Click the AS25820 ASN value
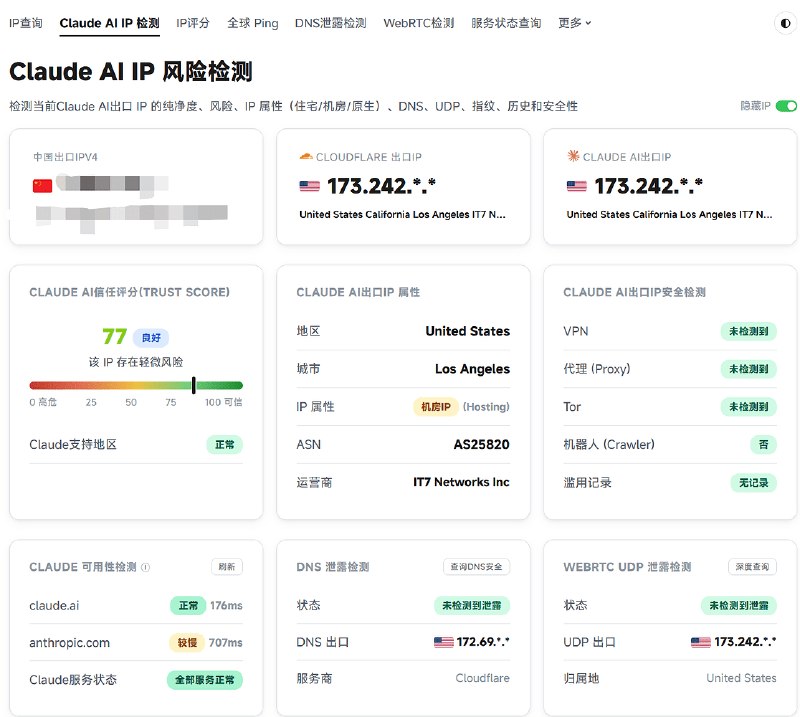 (481, 444)
